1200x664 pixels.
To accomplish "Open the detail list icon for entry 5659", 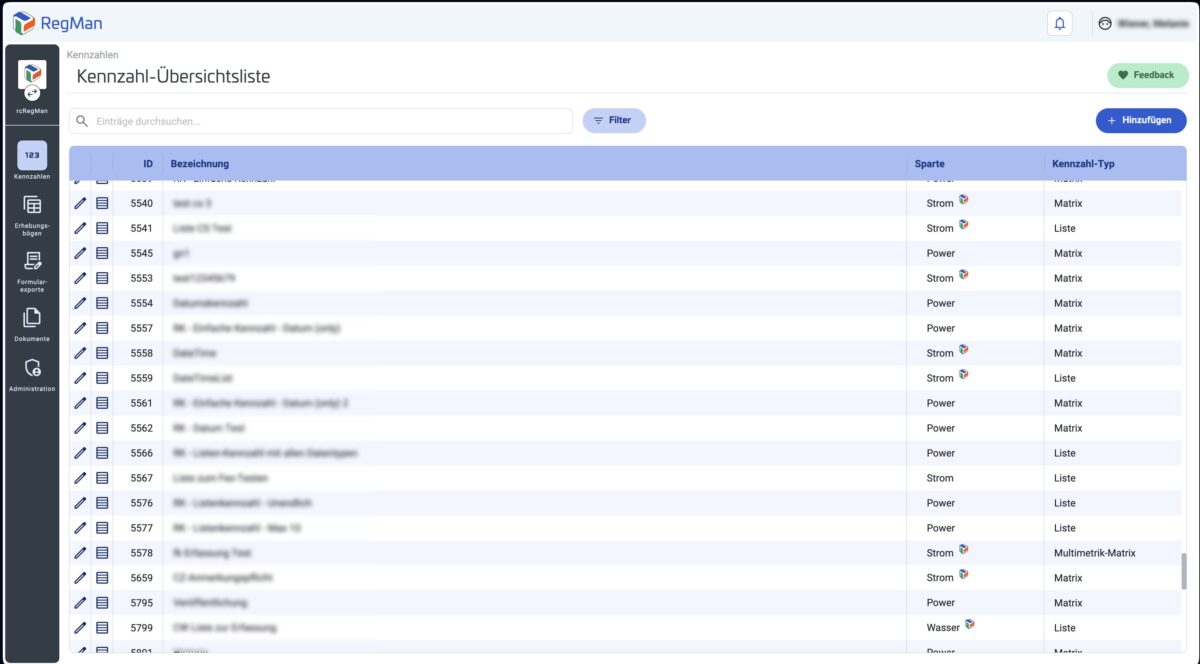I will (101, 578).
